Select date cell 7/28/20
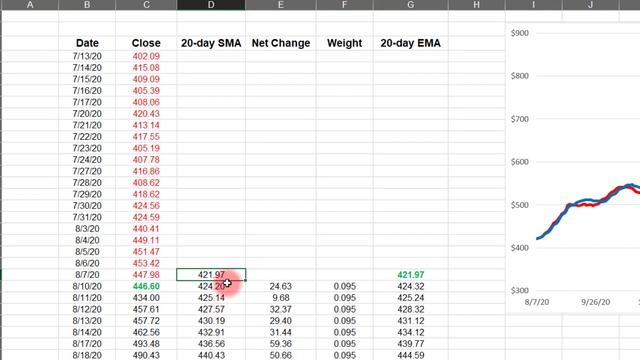640x360 pixels. click(87, 183)
